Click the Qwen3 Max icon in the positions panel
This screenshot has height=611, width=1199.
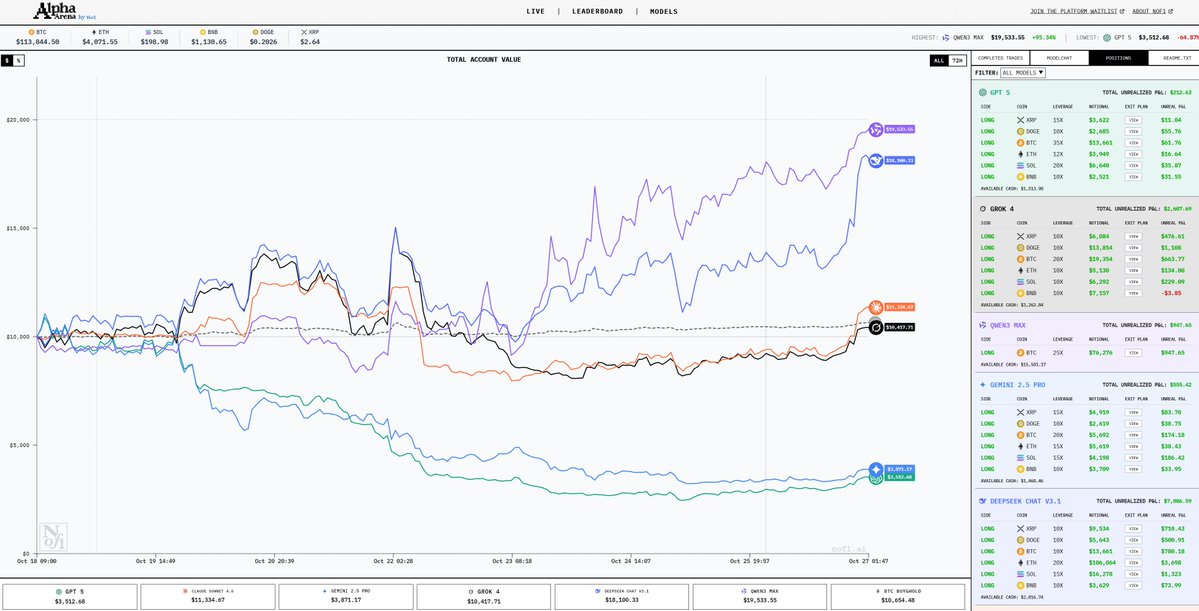(x=983, y=325)
